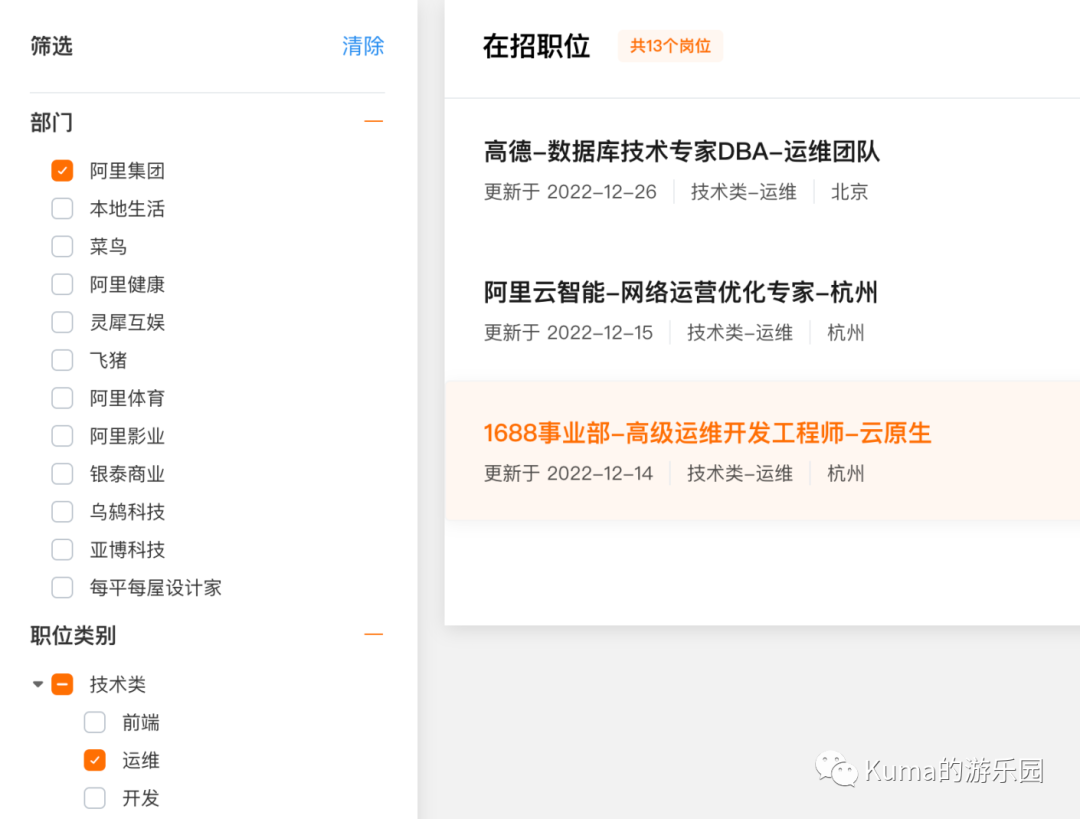Tick the 菜鸟 checkbox
This screenshot has height=819, width=1080.
pyautogui.click(x=62, y=247)
